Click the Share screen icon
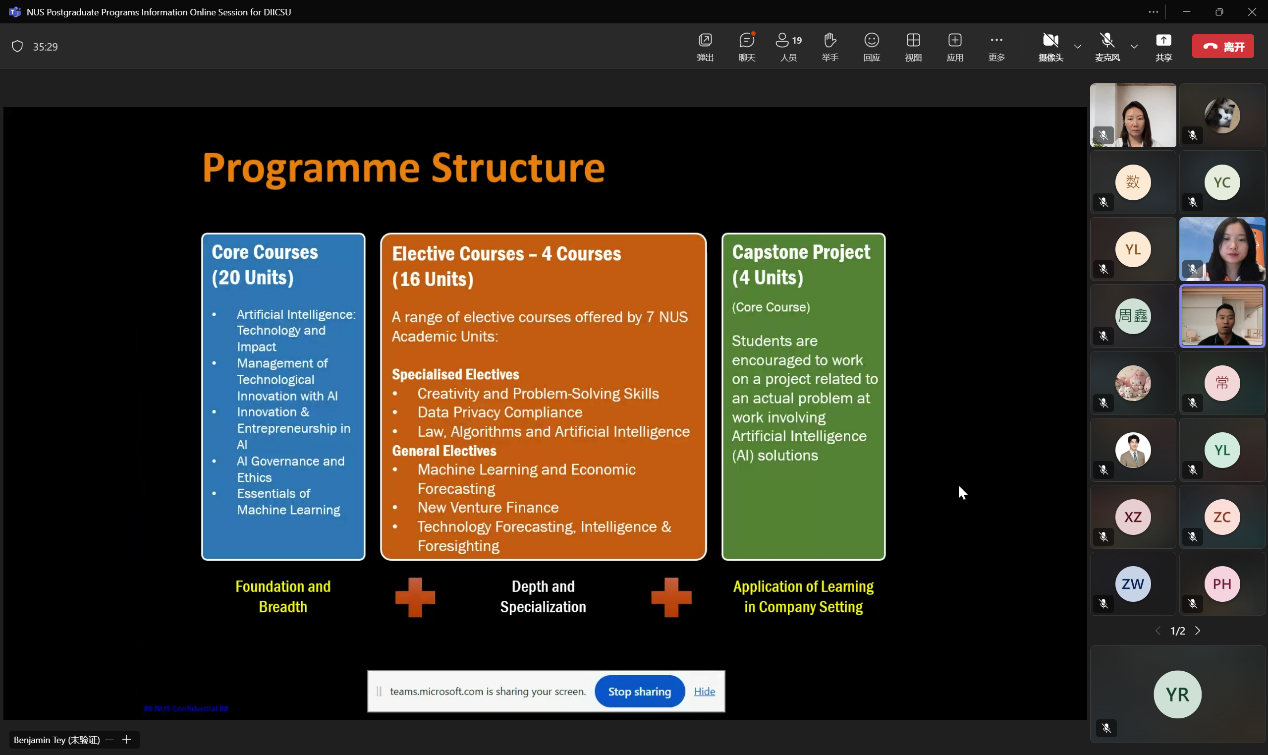This screenshot has height=755, width=1268. [x=1163, y=45]
